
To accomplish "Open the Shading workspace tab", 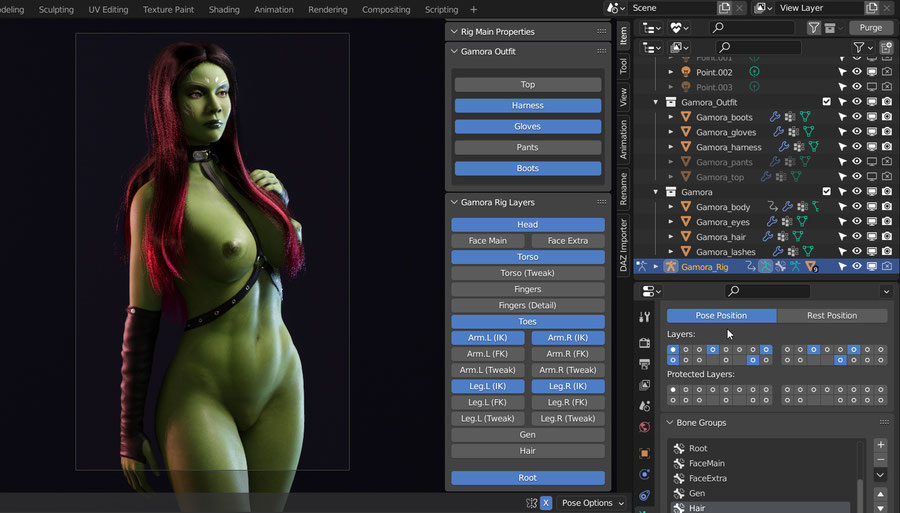I will click(x=224, y=9).
